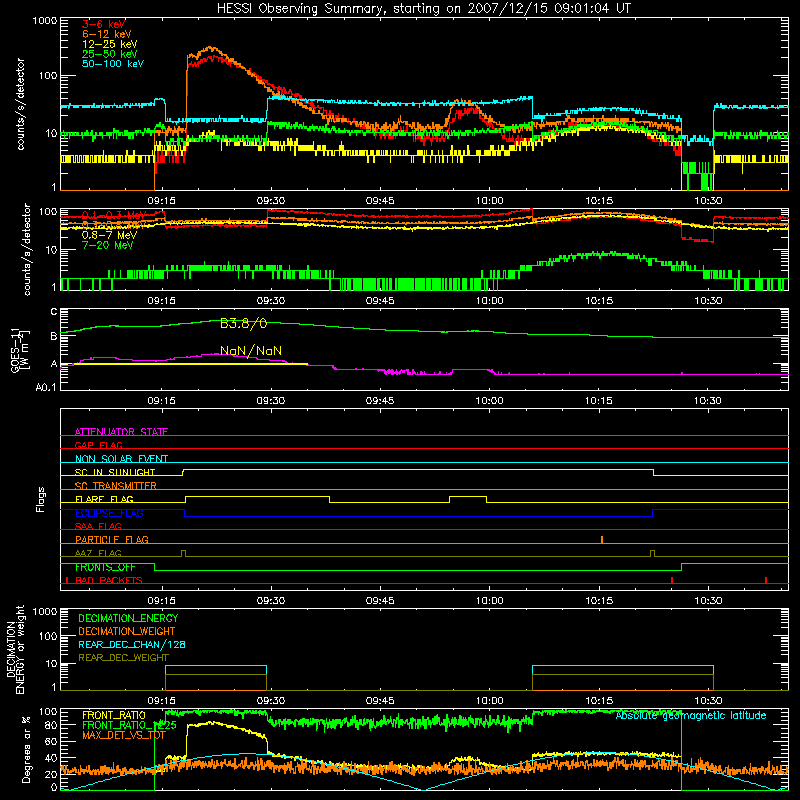Click the MAX_DET_VS_TOT legend label
This screenshot has width=800, height=800.
click(124, 735)
